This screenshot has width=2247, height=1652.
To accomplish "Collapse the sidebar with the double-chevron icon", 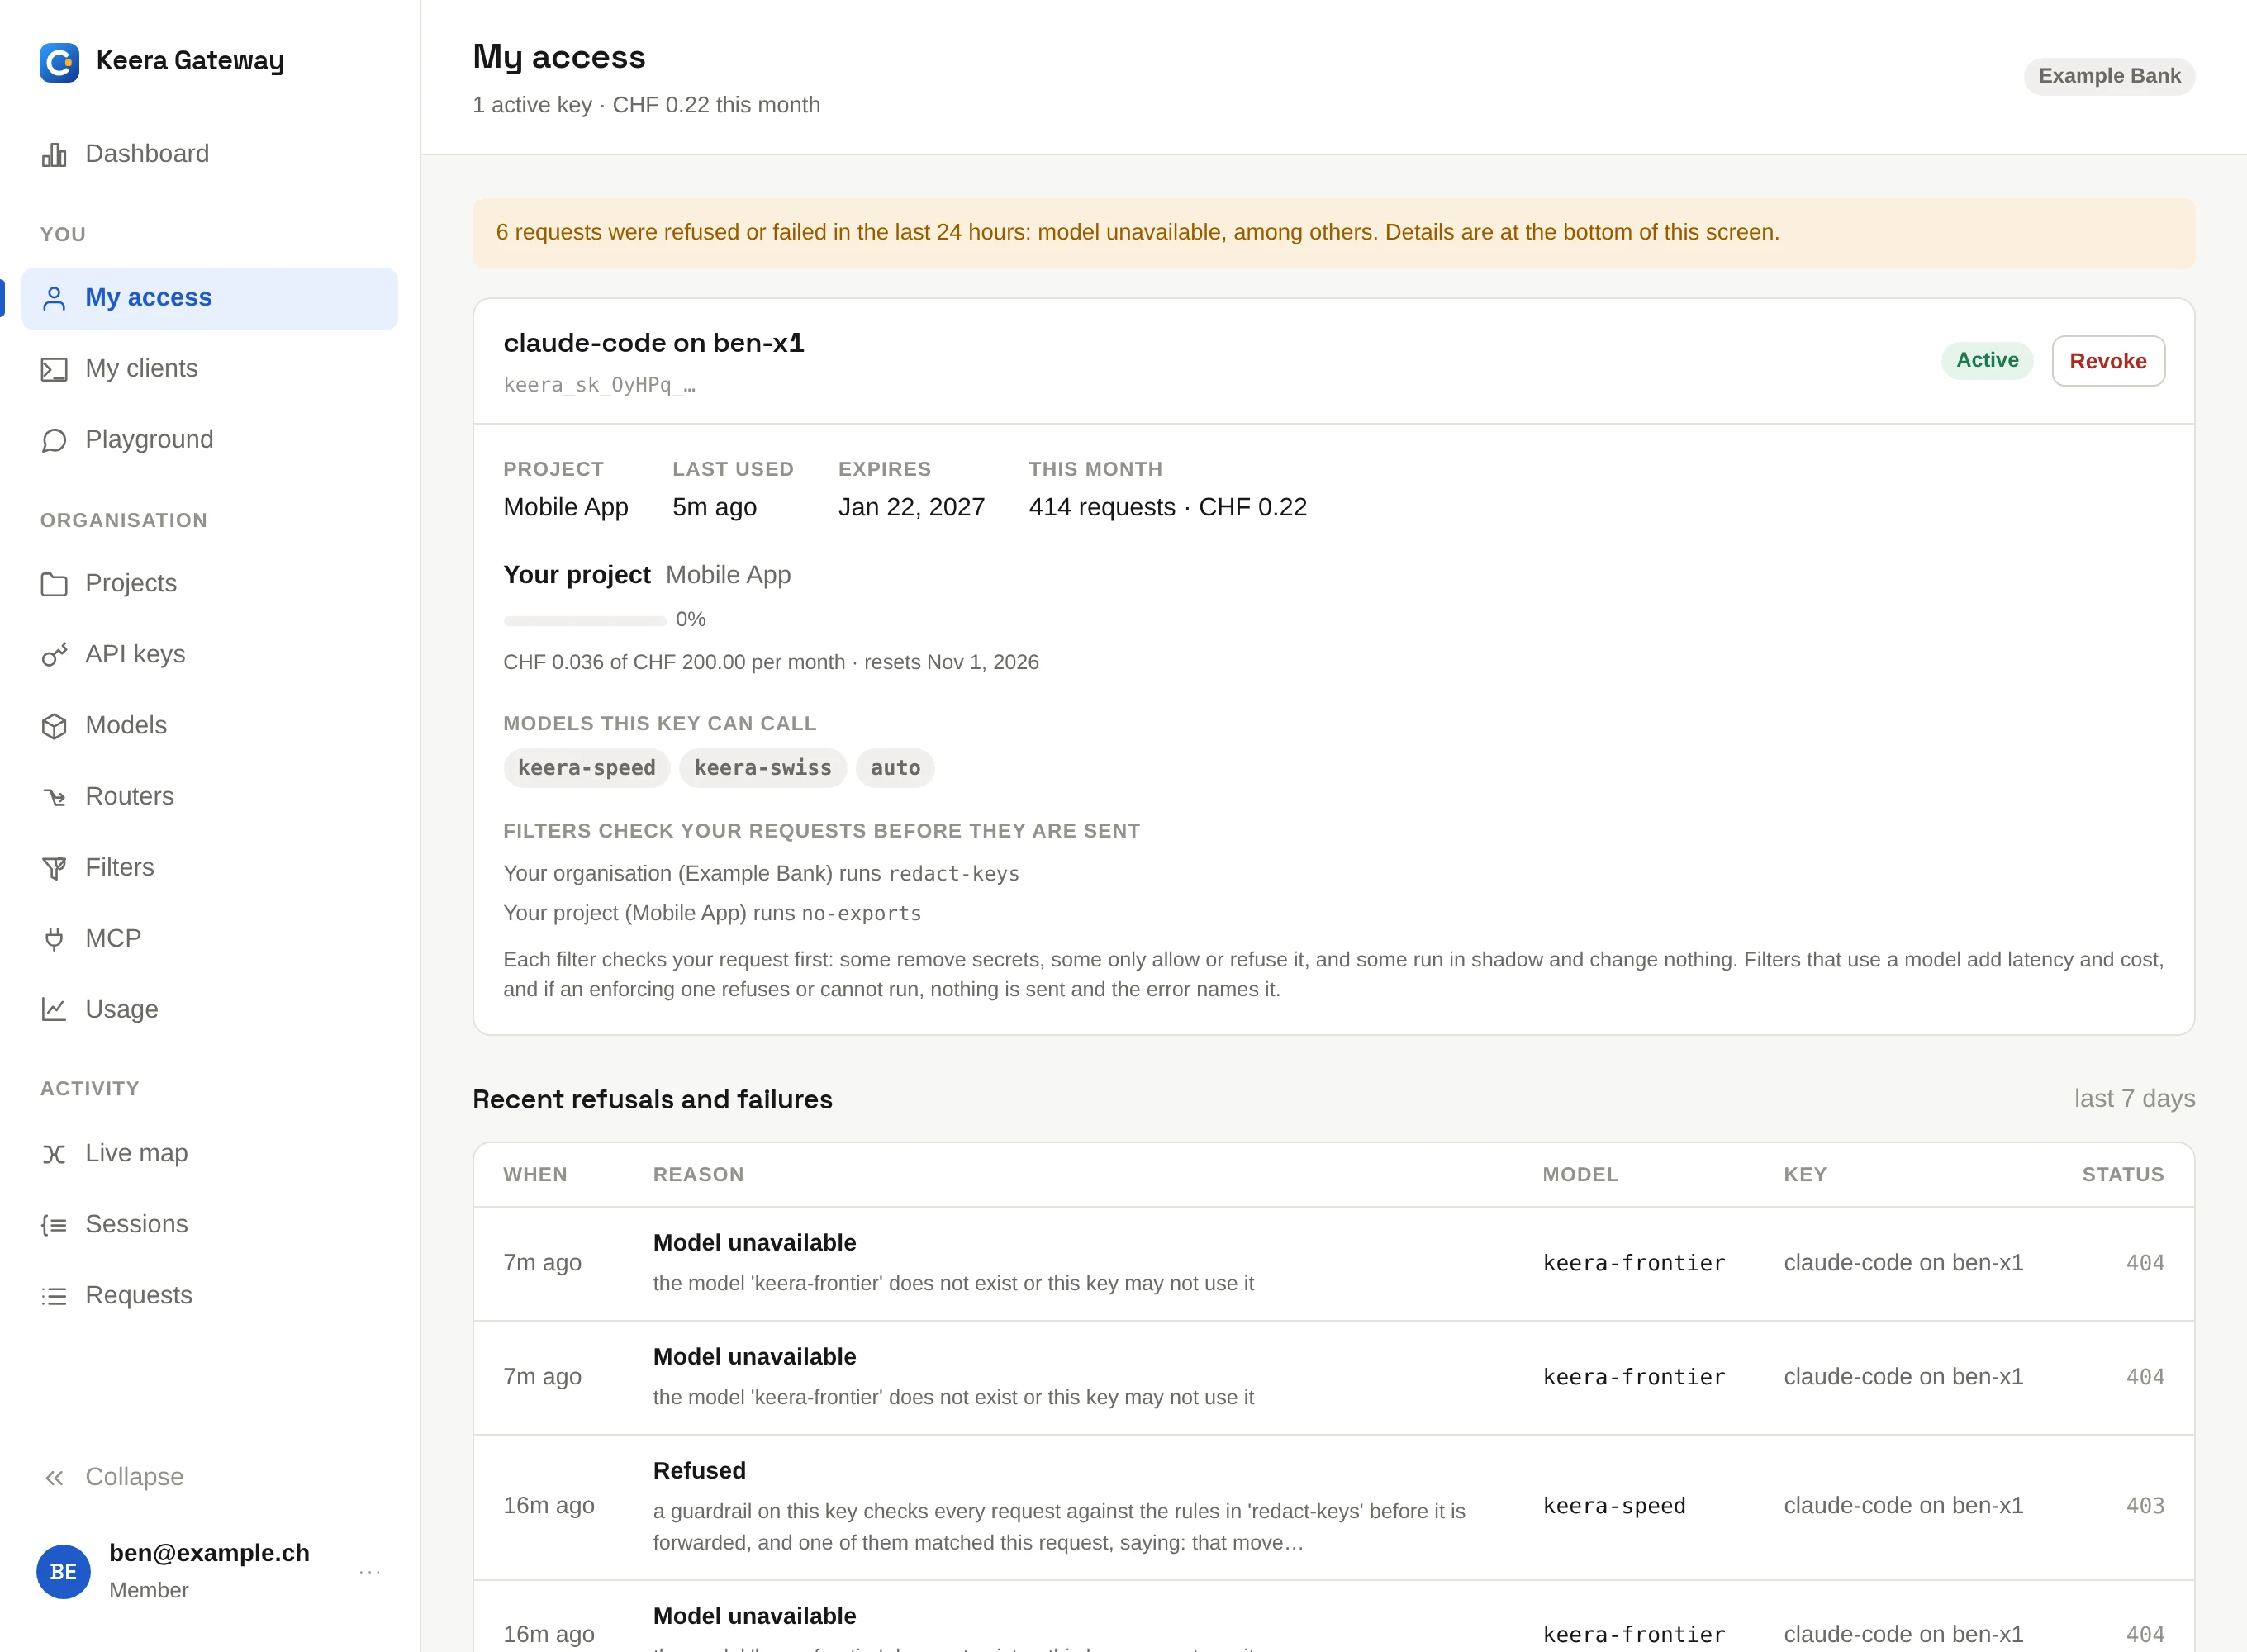I will [54, 1478].
